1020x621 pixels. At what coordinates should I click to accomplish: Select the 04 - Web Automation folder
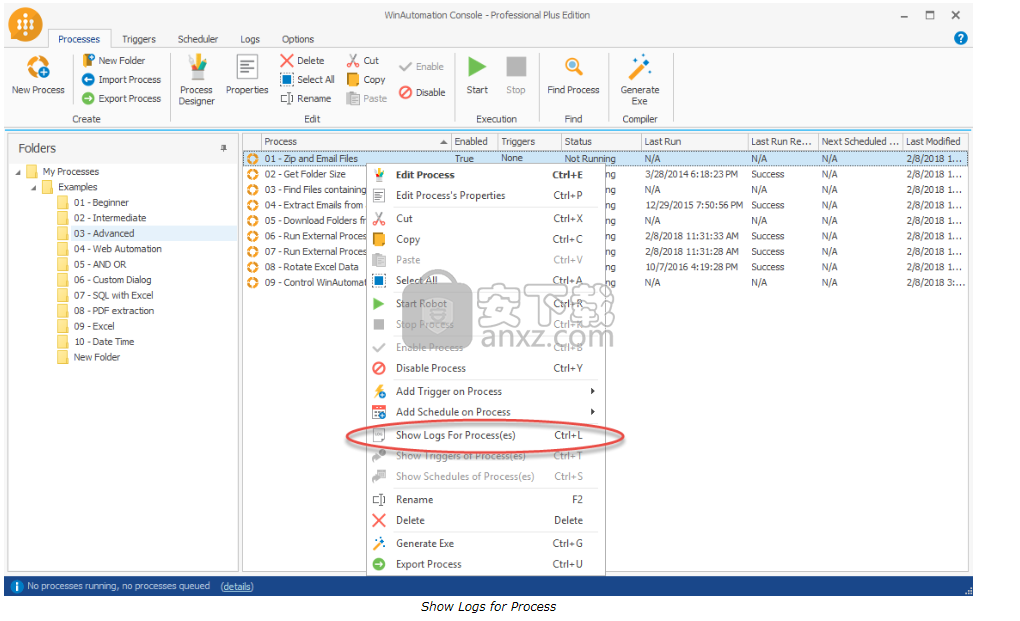click(x=117, y=249)
